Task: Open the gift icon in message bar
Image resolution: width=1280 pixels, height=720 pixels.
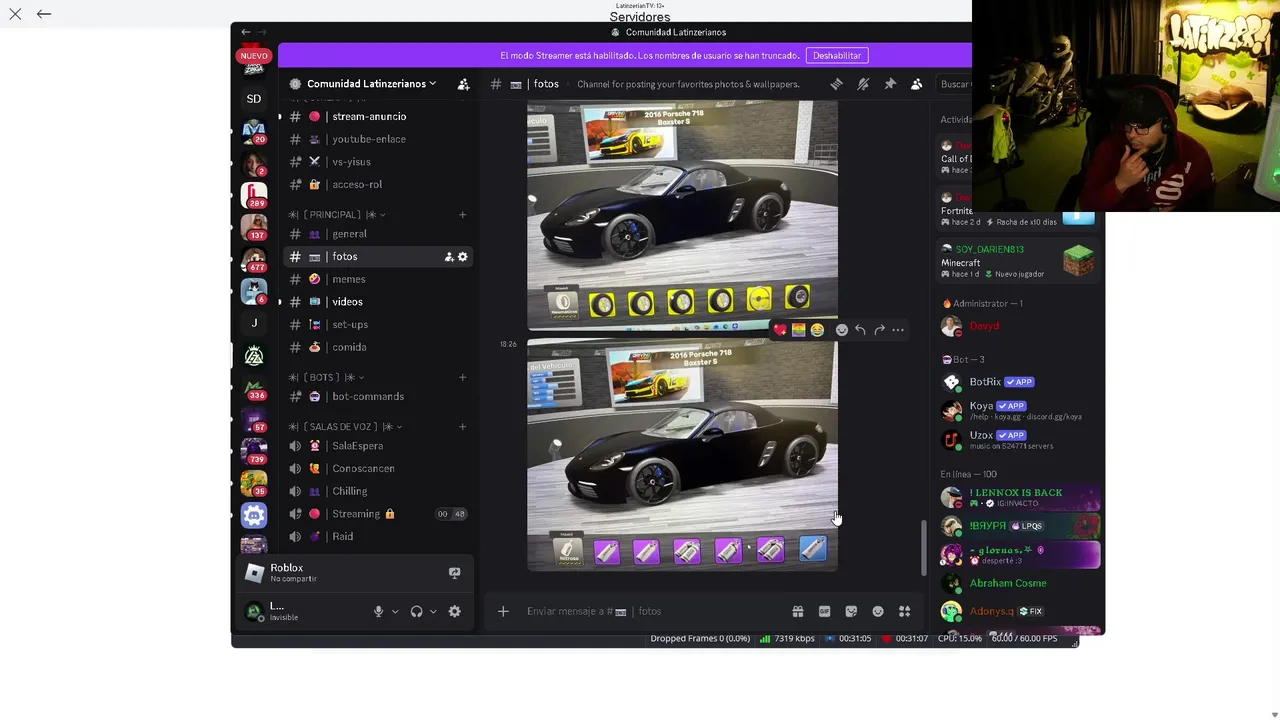Action: click(x=798, y=611)
